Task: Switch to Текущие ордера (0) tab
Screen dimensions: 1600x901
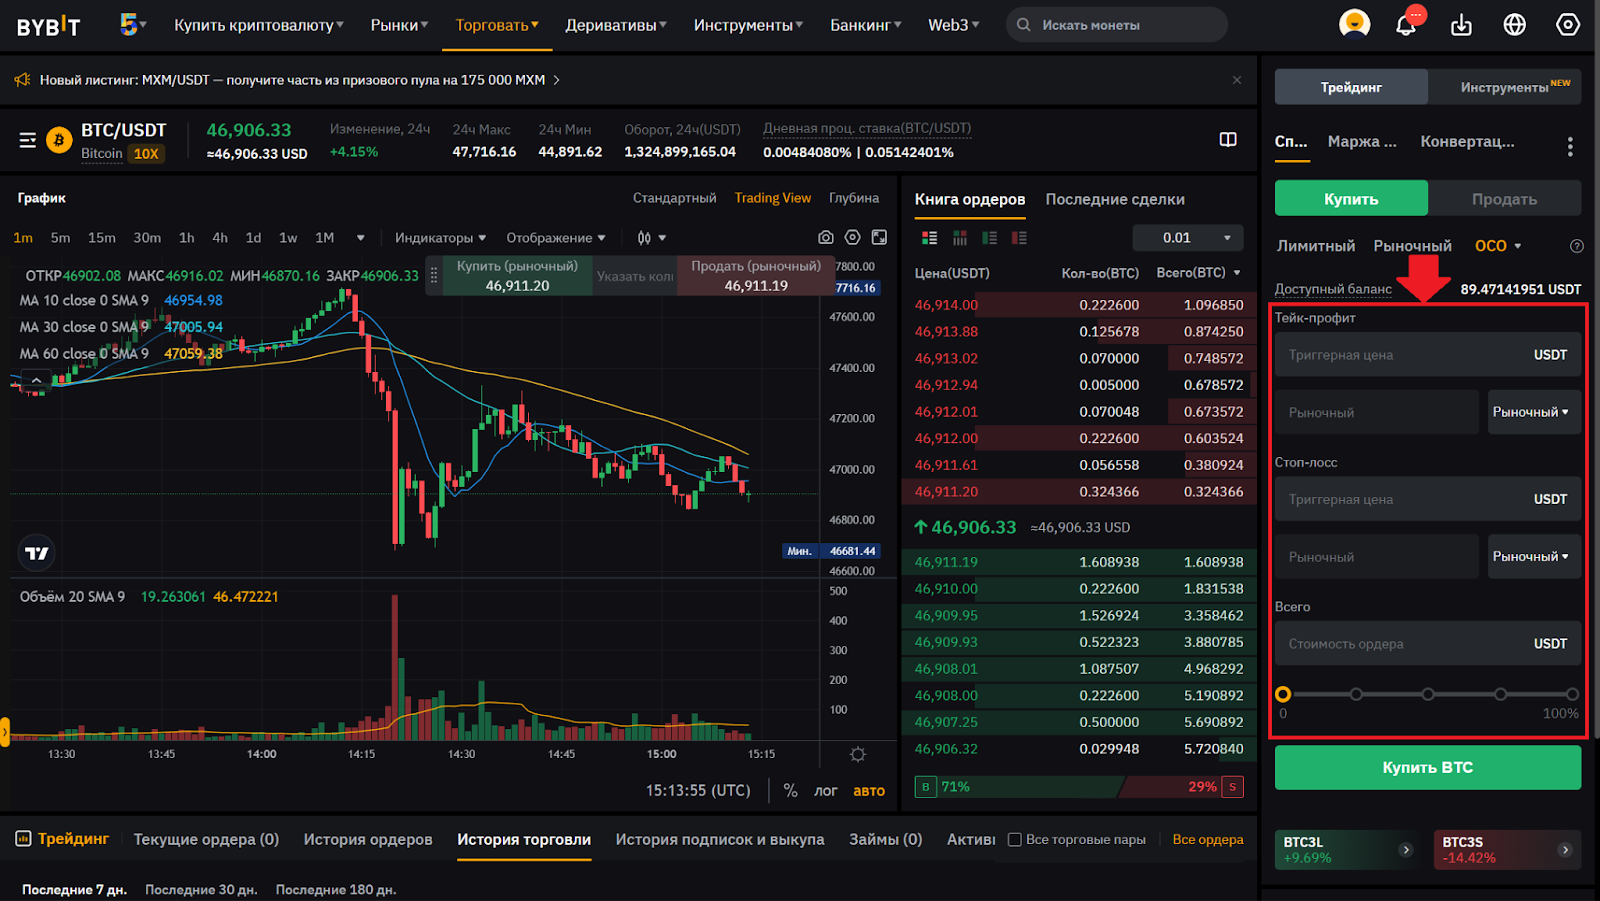Action: [x=206, y=840]
